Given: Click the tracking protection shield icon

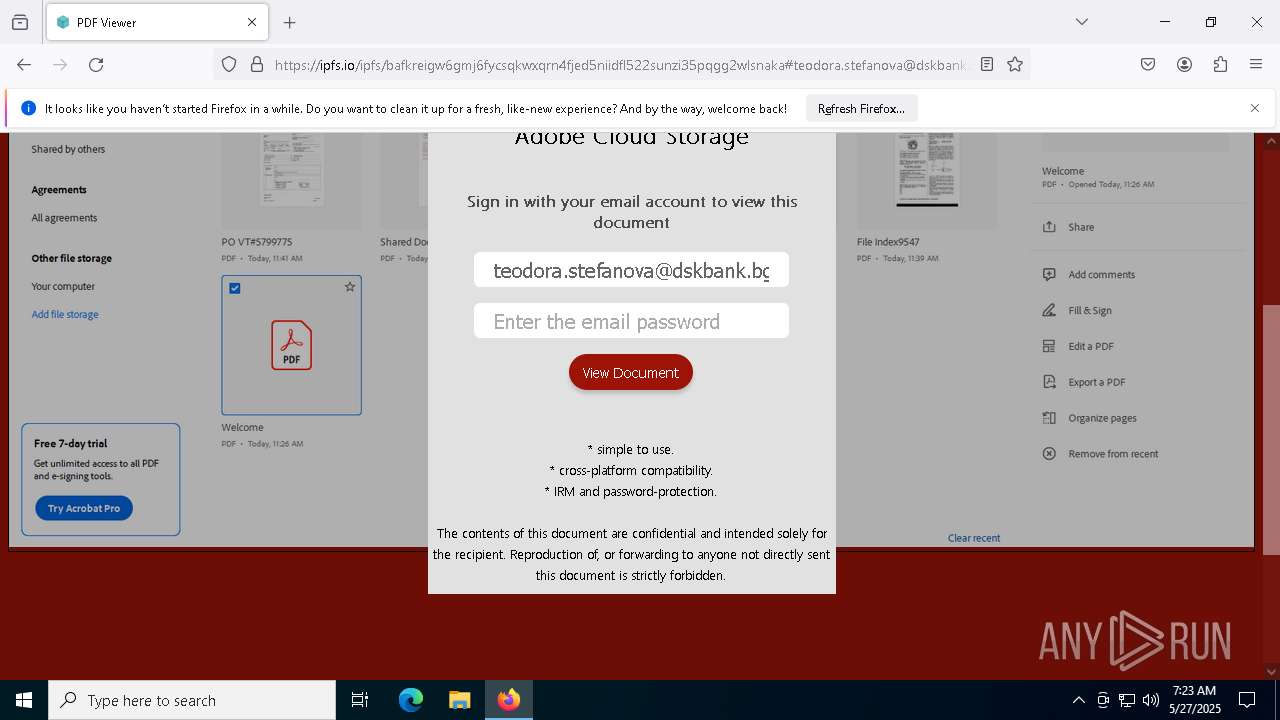Looking at the screenshot, I should pyautogui.click(x=229, y=64).
